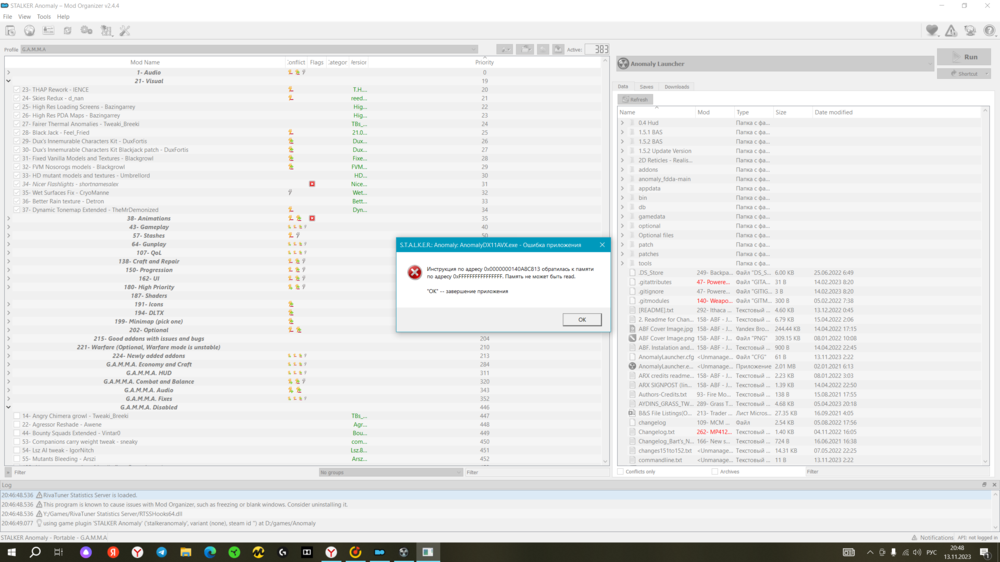Click the Run button
The image size is (1000, 562).
(x=964, y=57)
